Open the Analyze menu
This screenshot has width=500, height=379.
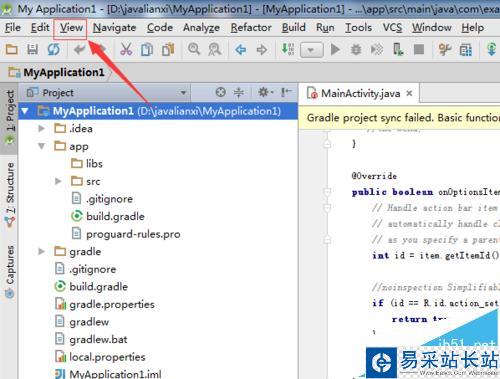click(x=201, y=28)
